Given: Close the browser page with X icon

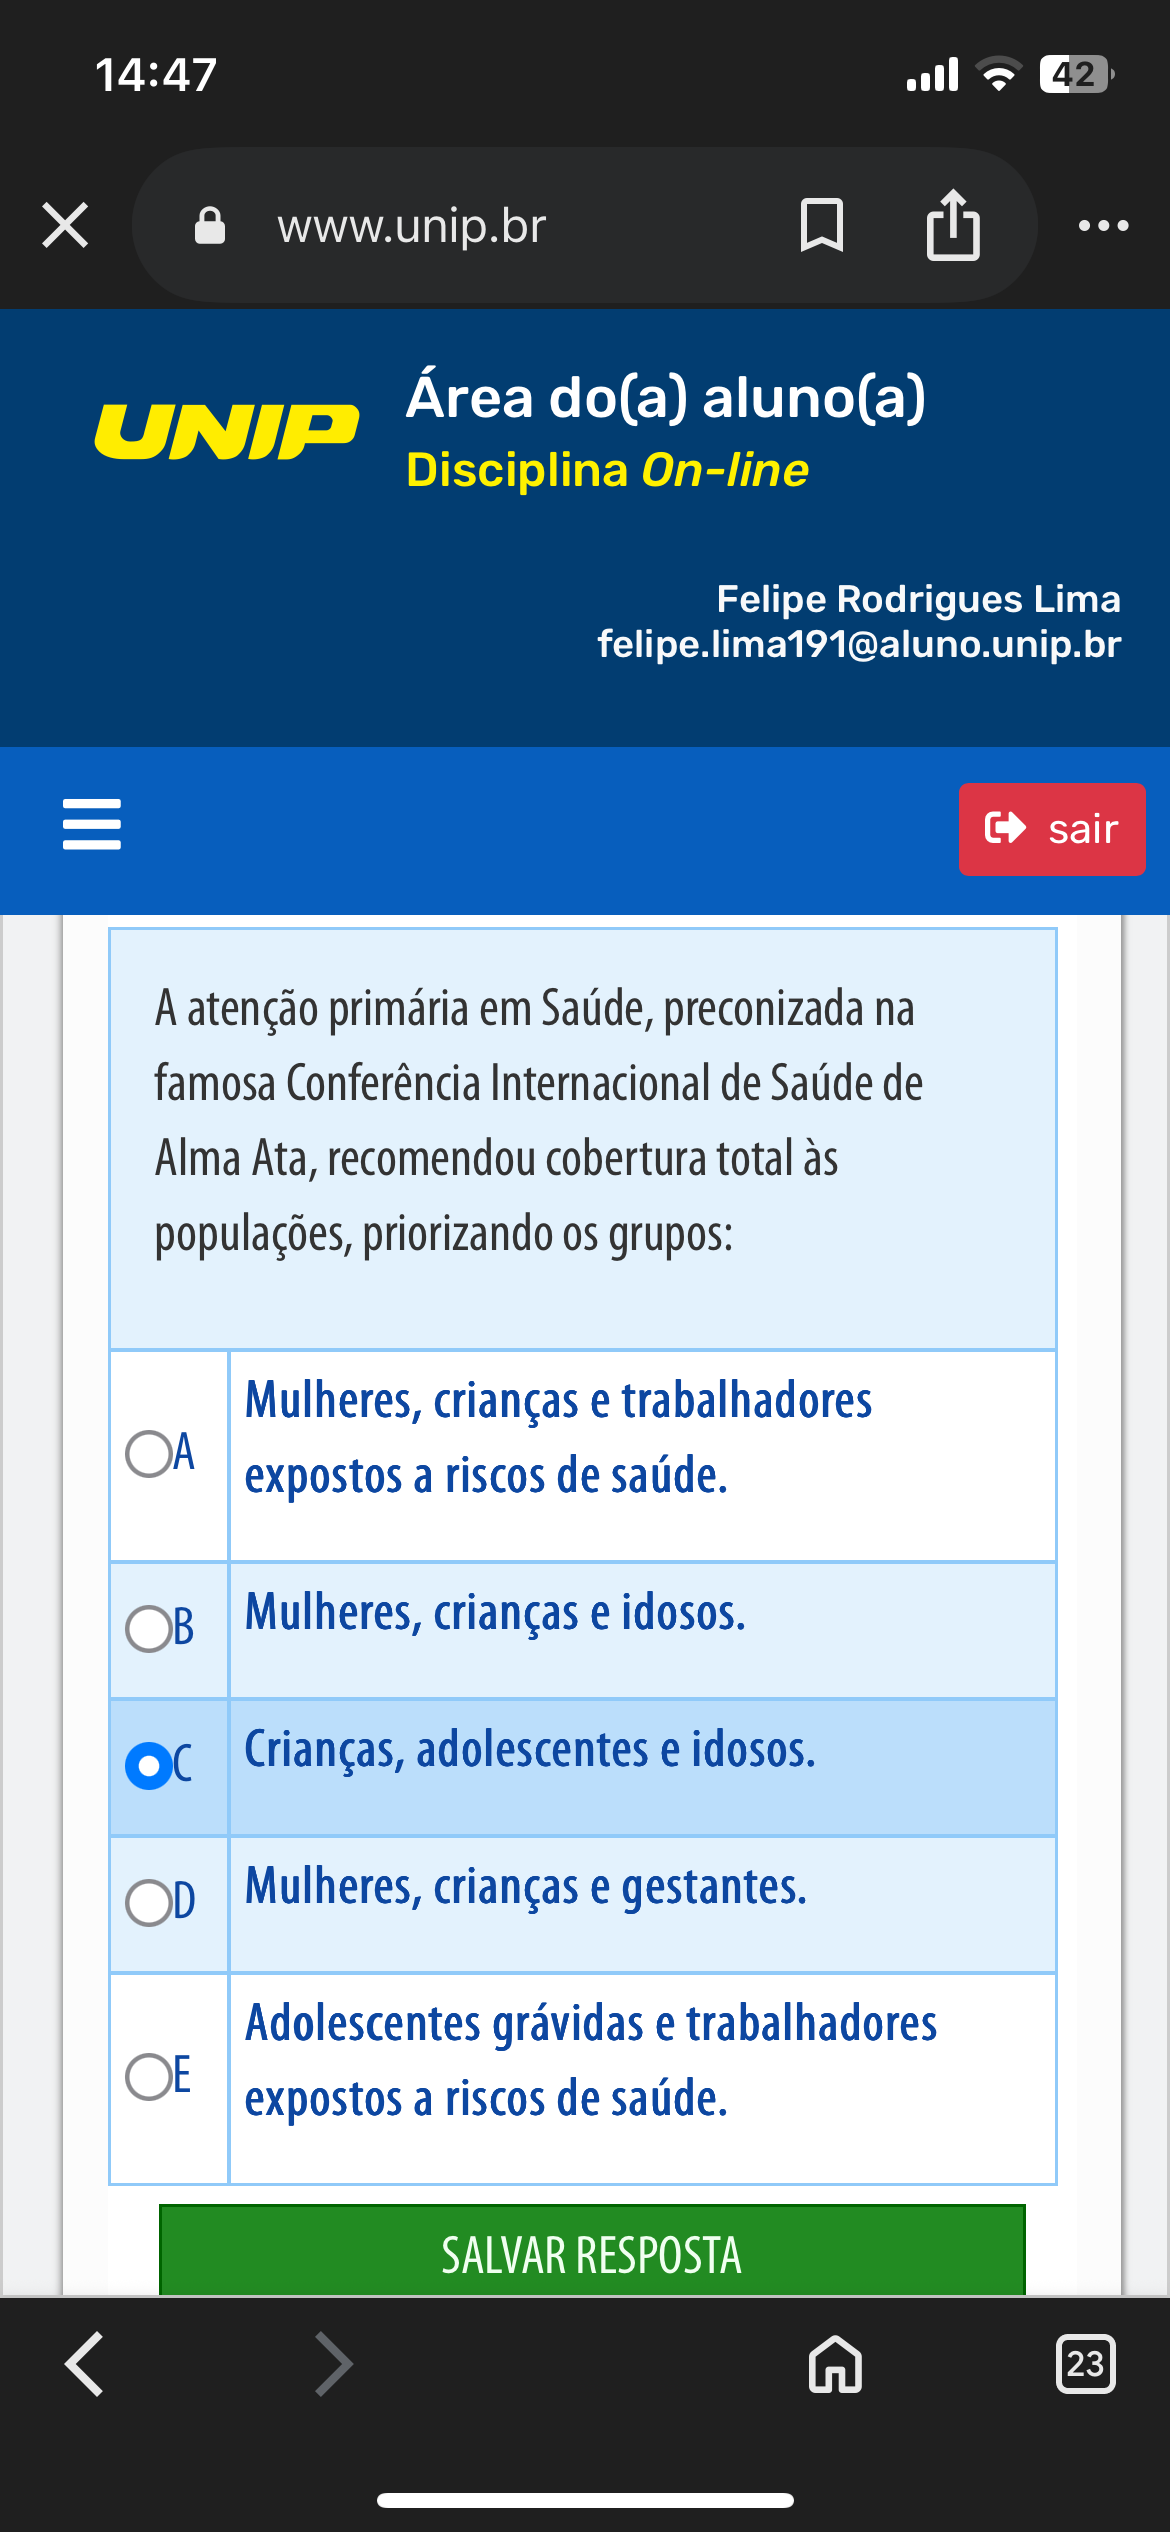Looking at the screenshot, I should click(66, 225).
